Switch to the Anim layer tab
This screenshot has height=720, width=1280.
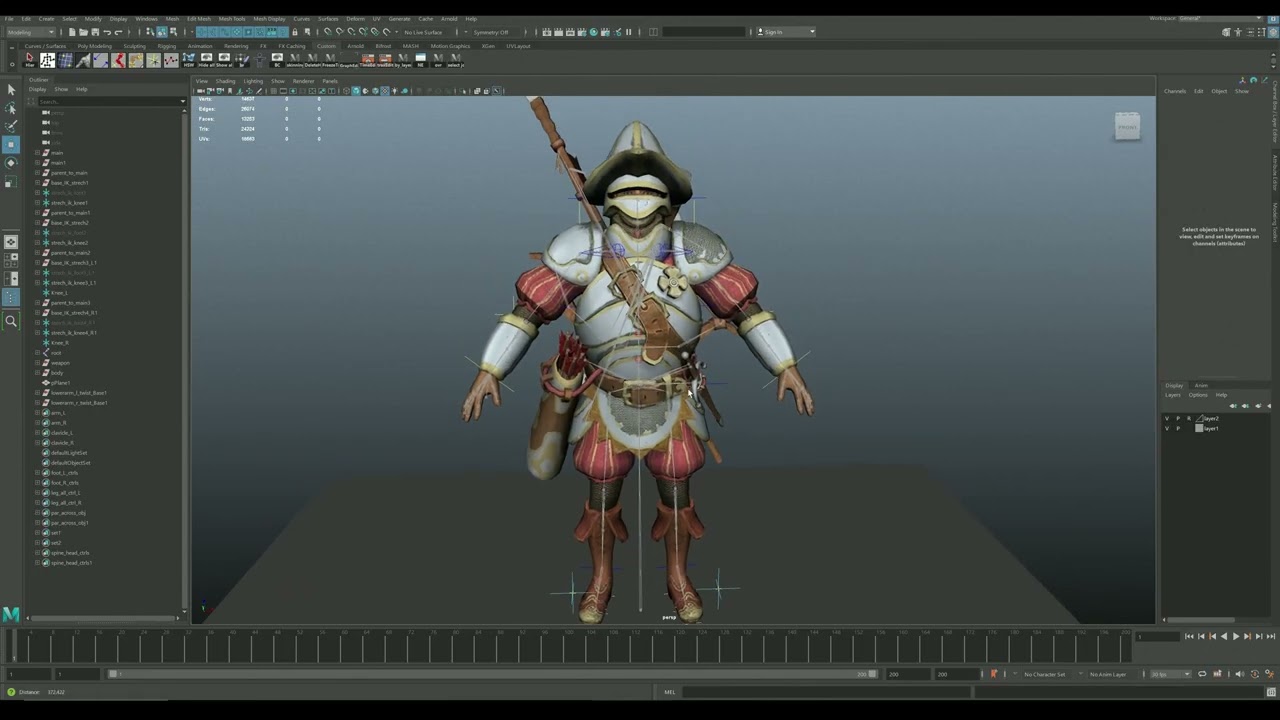click(x=1201, y=385)
